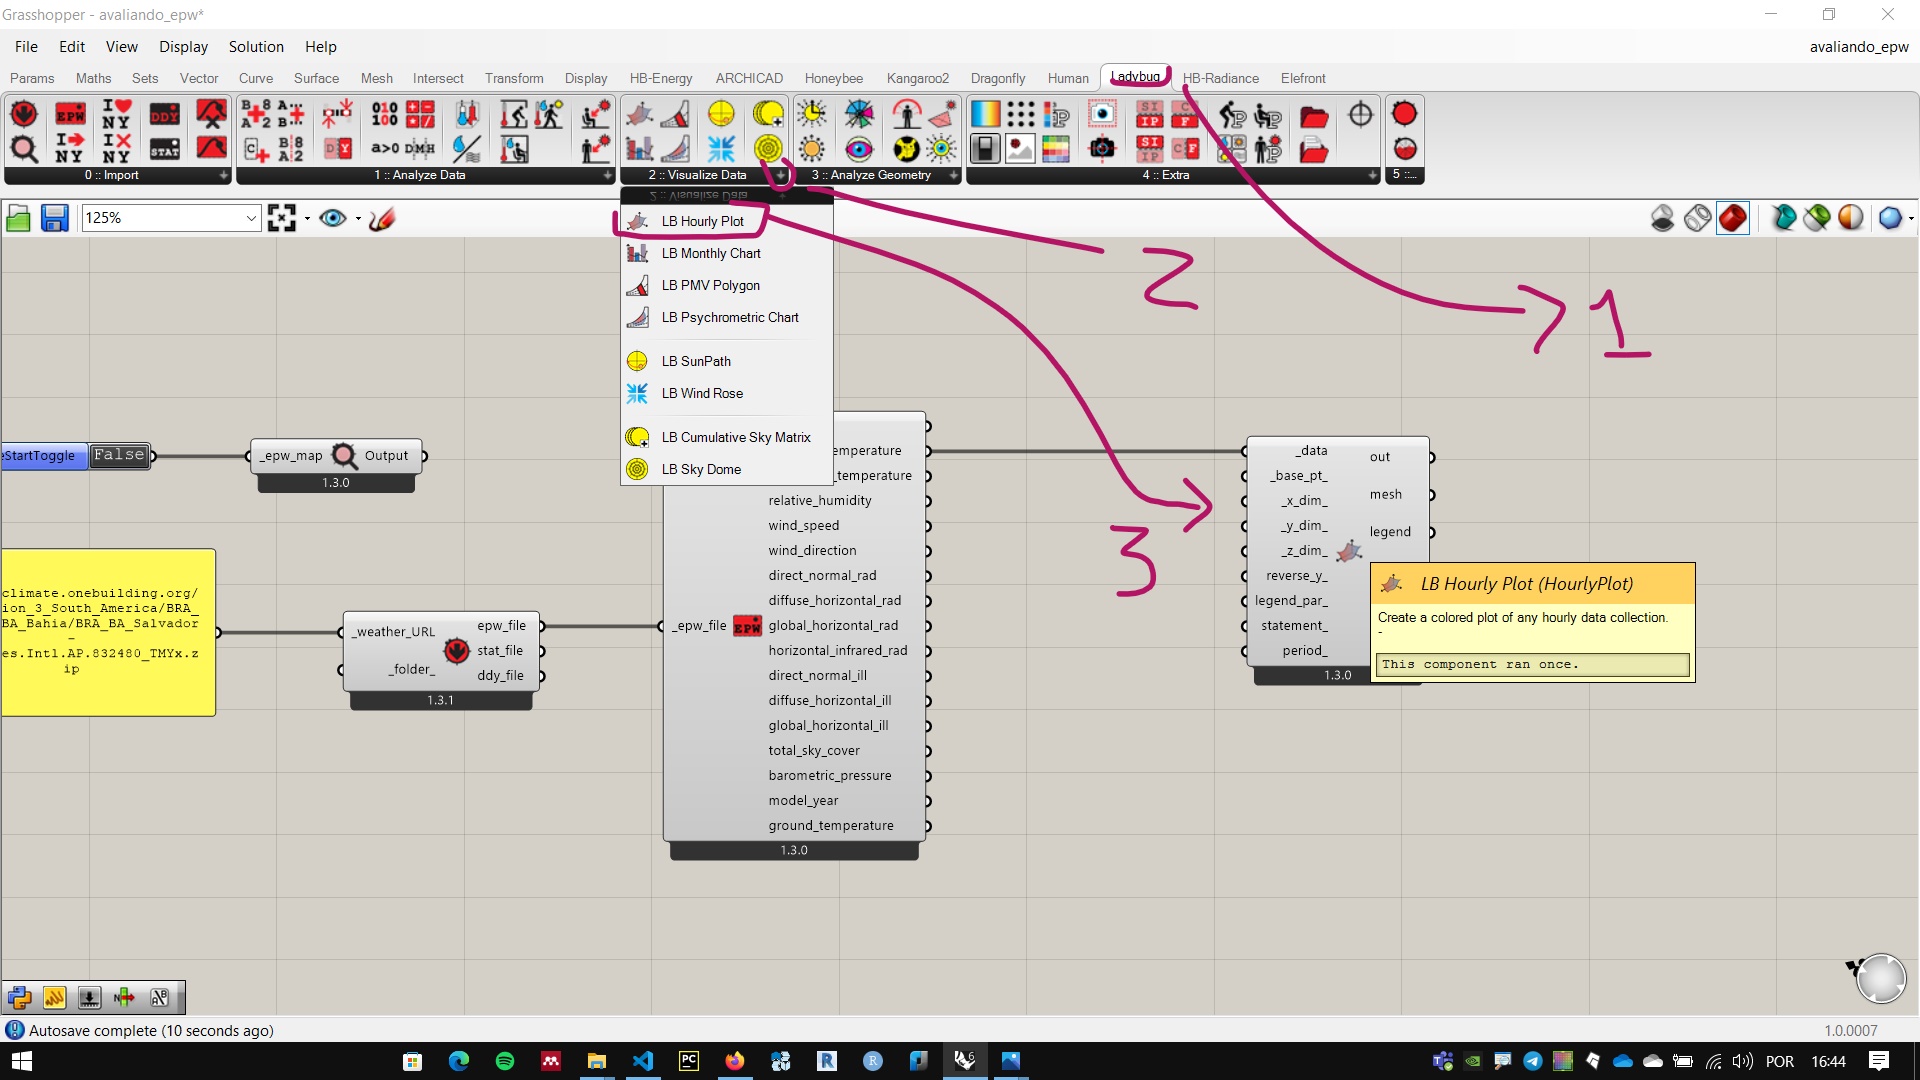Select LB Hourly Plot from menu
1920x1080 pixels.
704,220
